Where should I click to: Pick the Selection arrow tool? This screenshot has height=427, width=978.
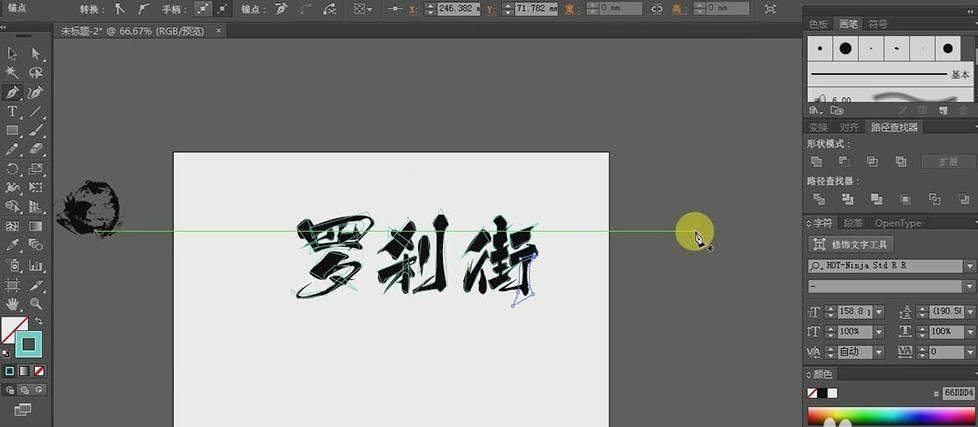pyautogui.click(x=13, y=54)
